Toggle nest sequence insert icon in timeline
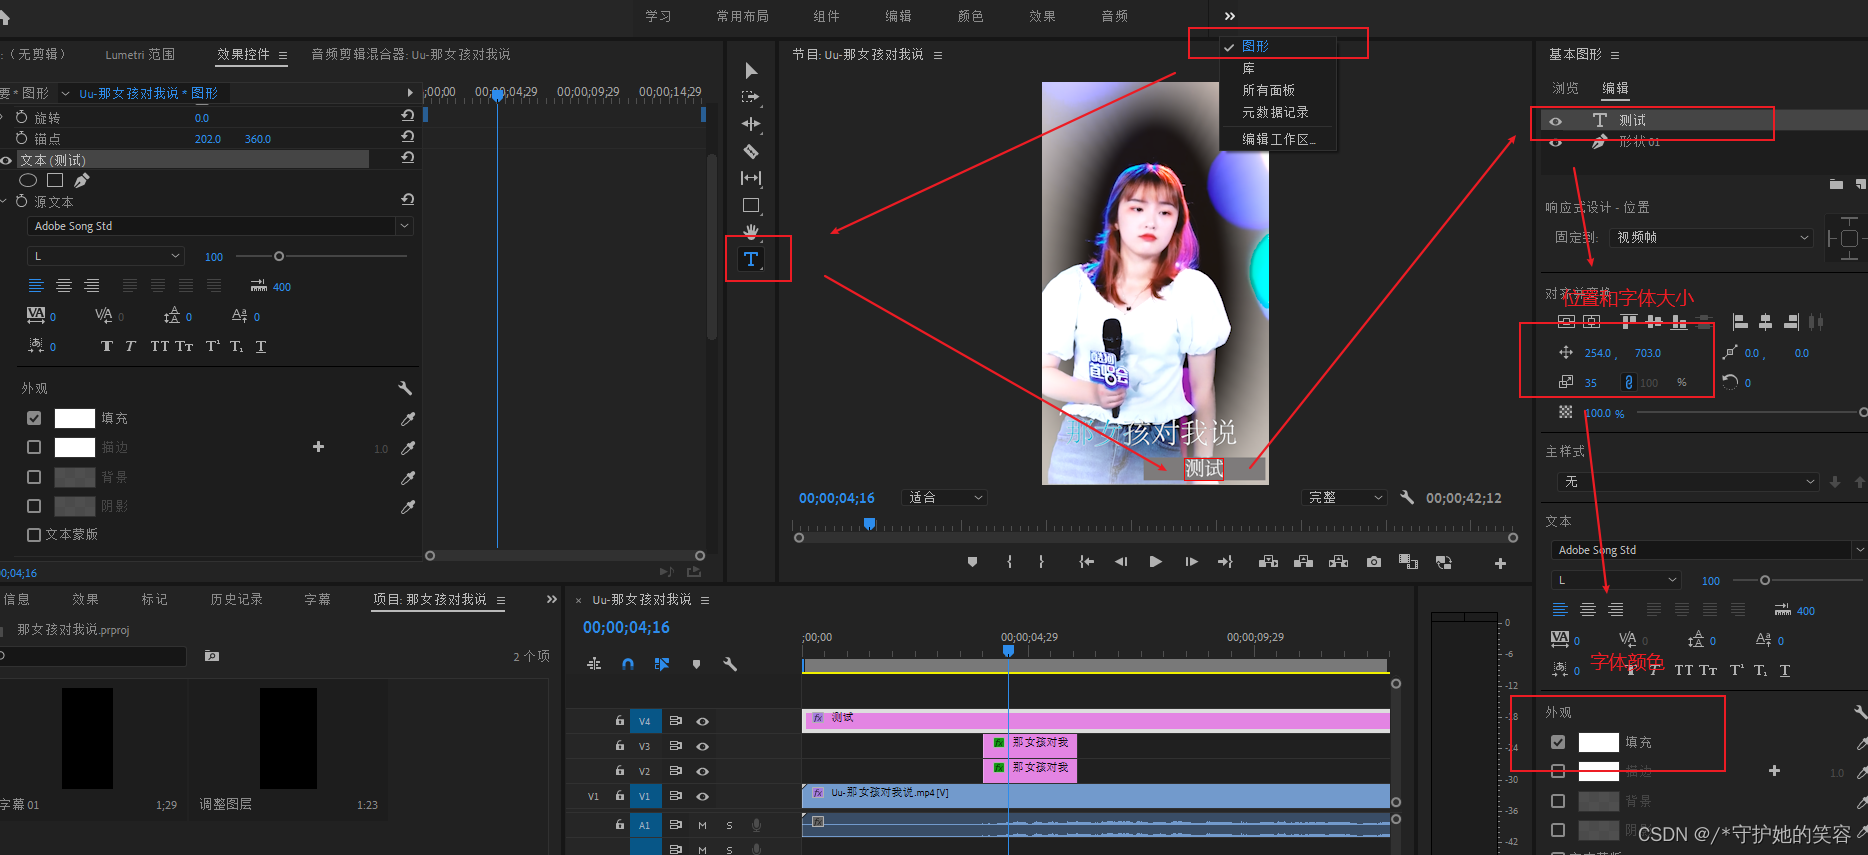 click(594, 664)
